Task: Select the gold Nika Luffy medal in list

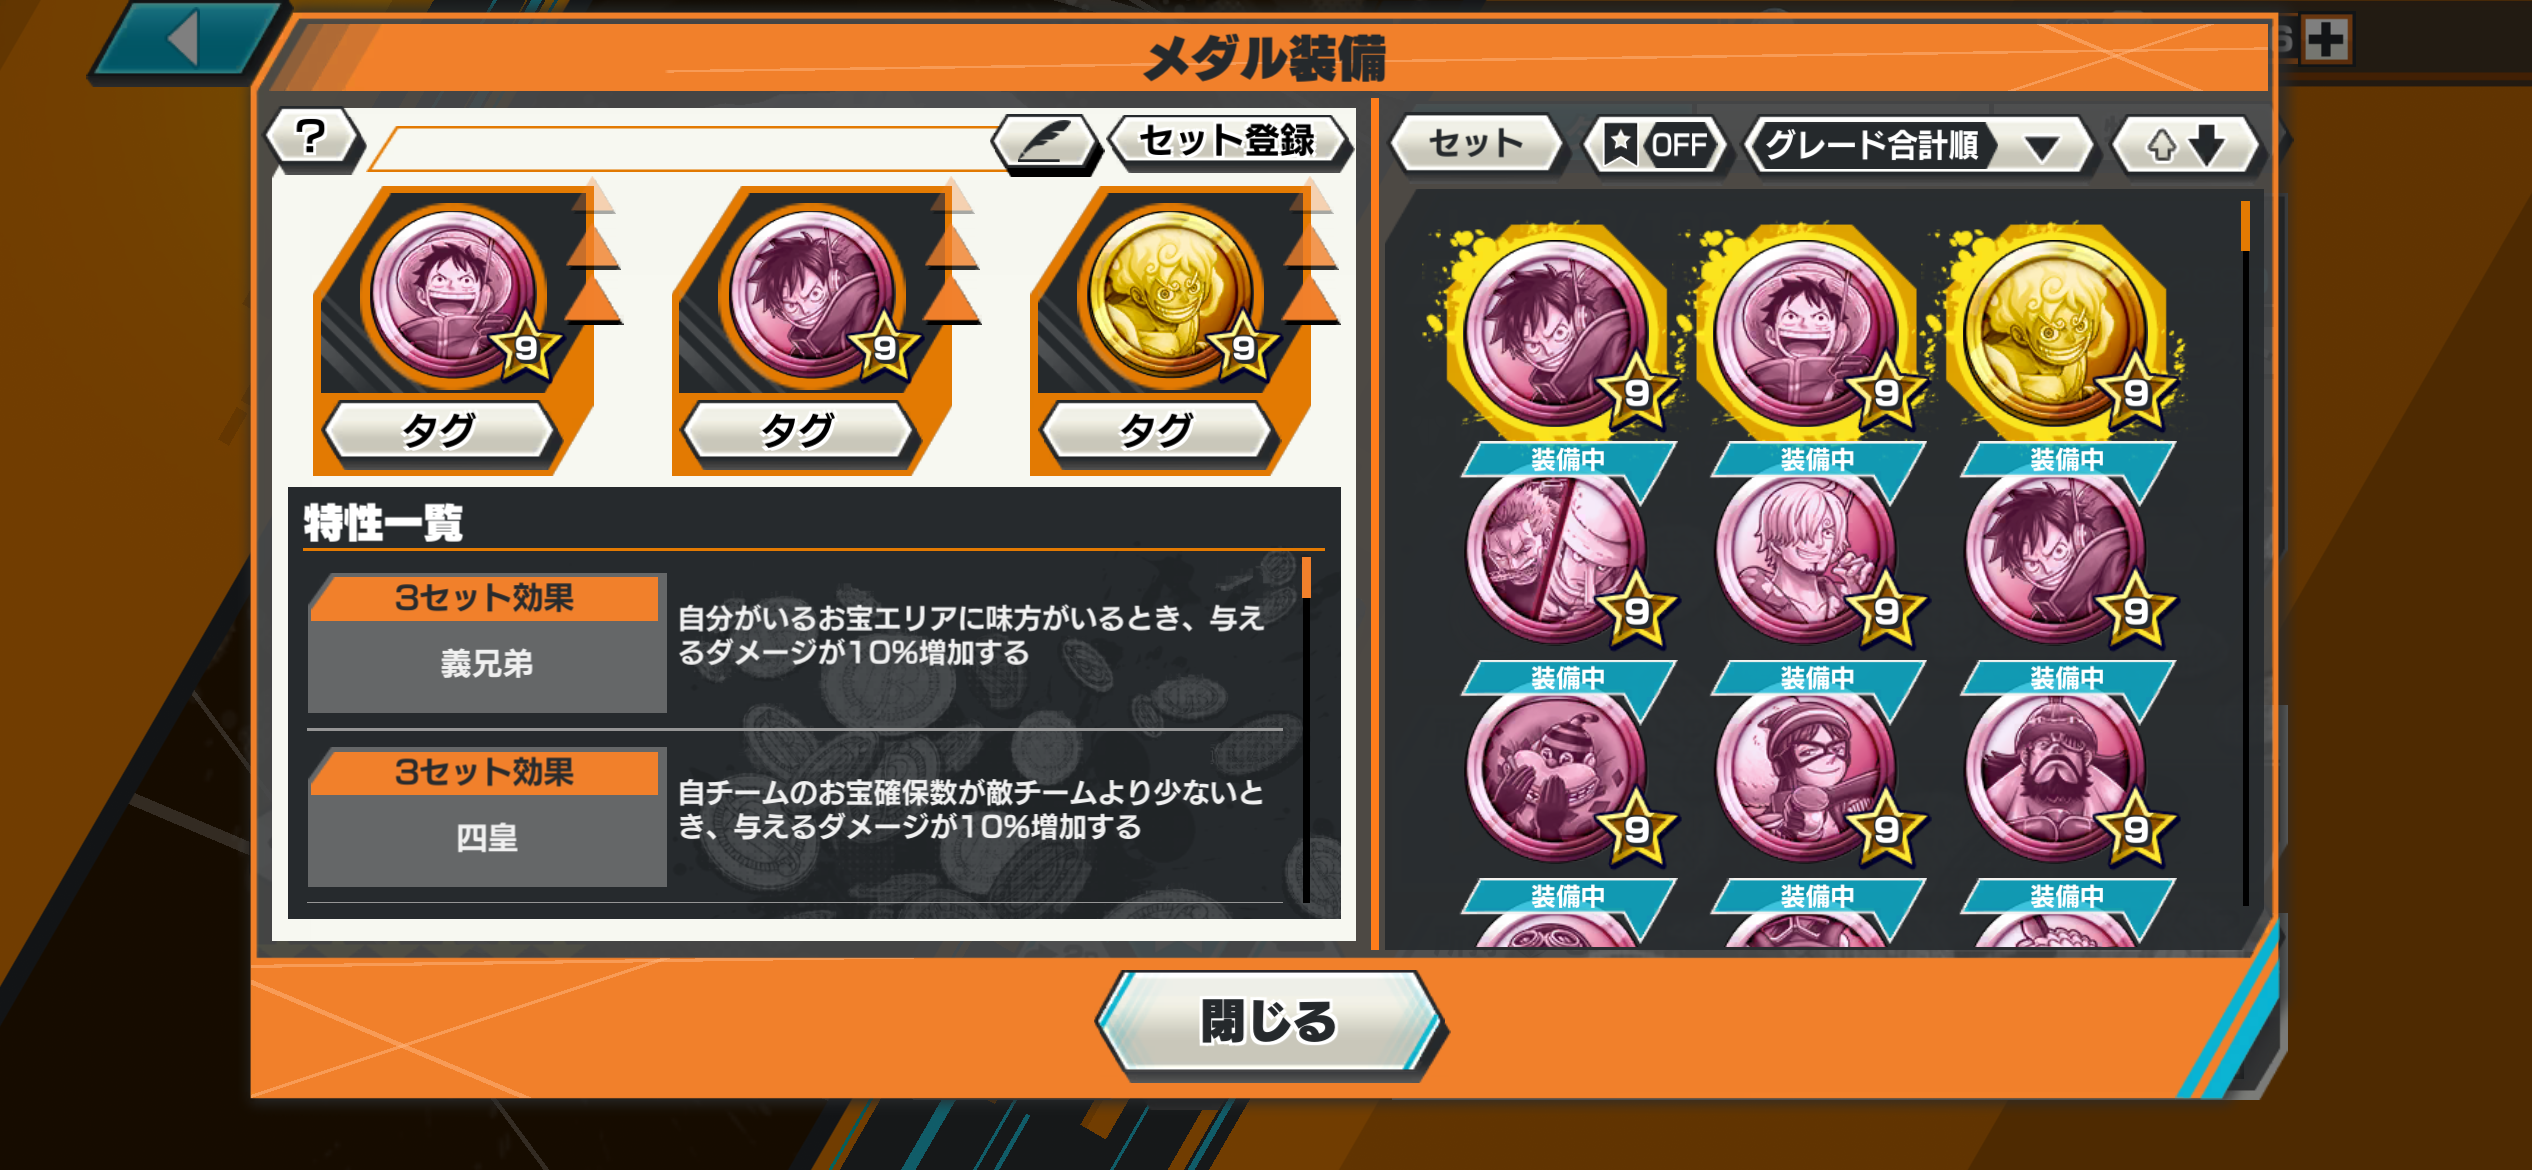Action: (2056, 331)
